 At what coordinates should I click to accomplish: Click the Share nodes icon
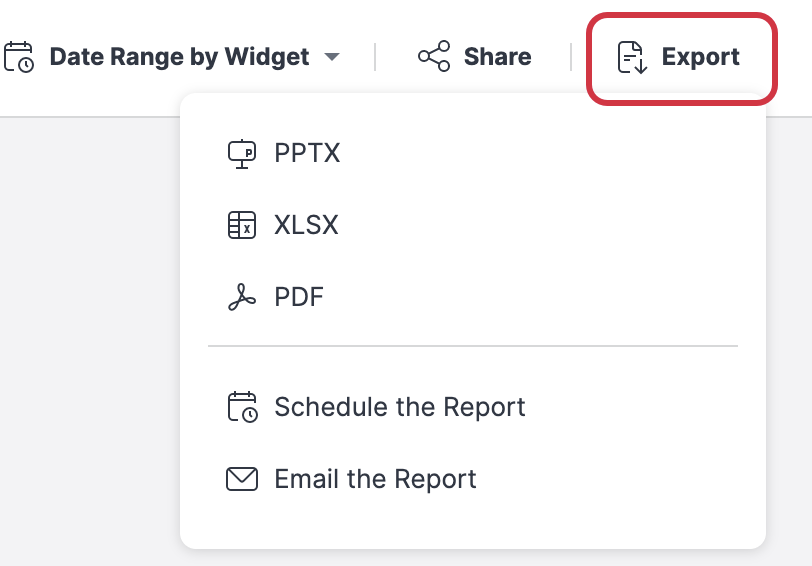(x=434, y=57)
